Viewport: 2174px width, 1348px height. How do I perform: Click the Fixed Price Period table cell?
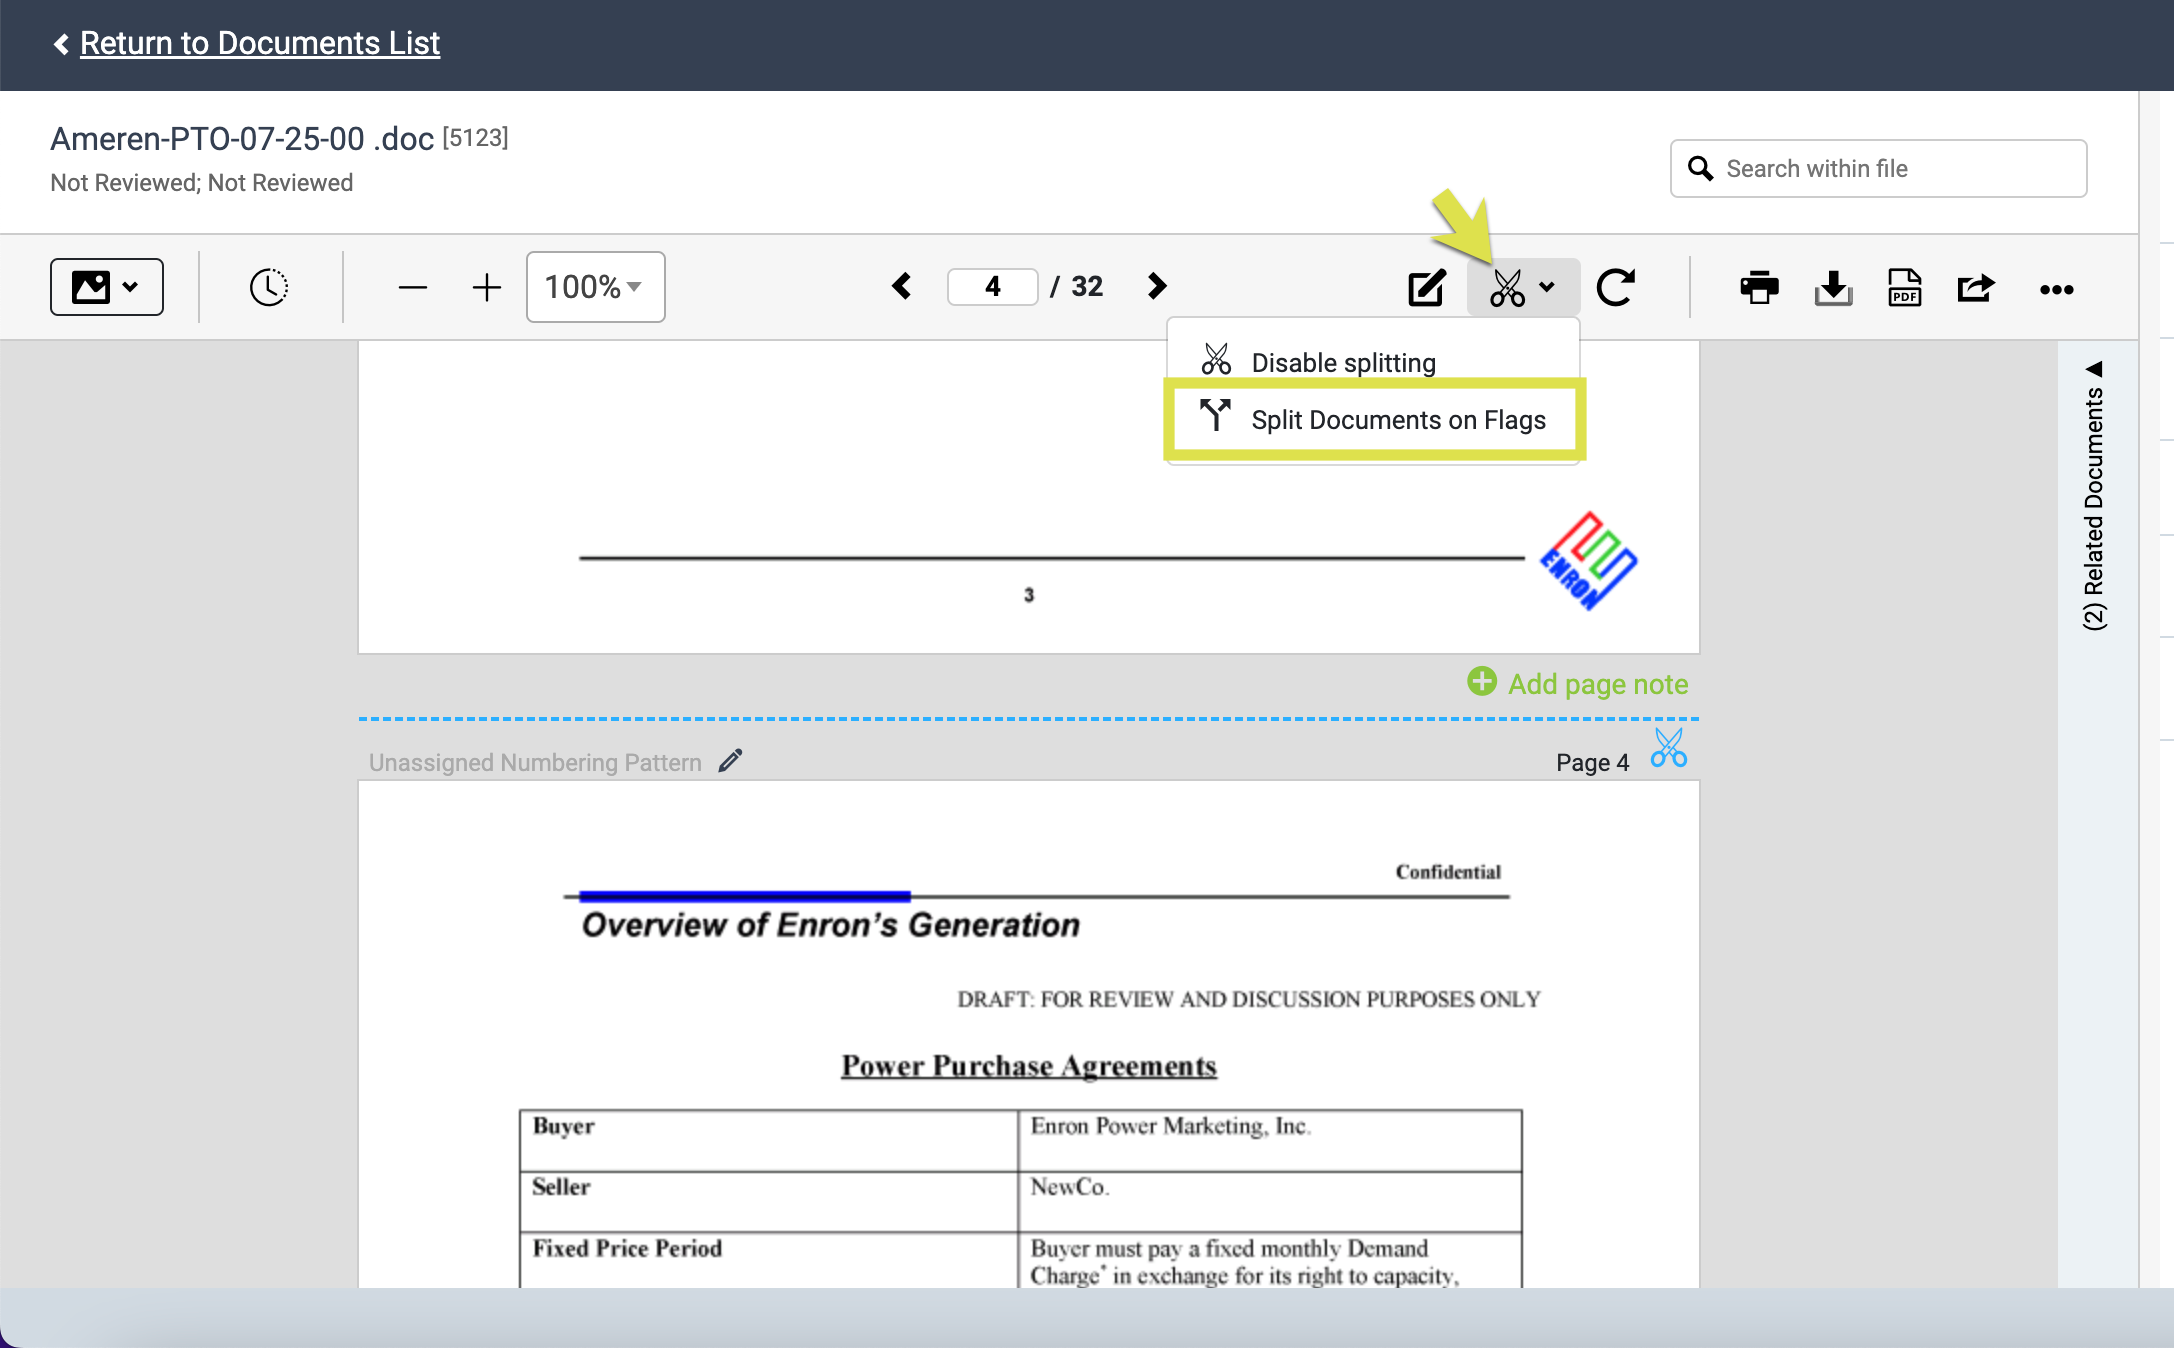pyautogui.click(x=769, y=1259)
